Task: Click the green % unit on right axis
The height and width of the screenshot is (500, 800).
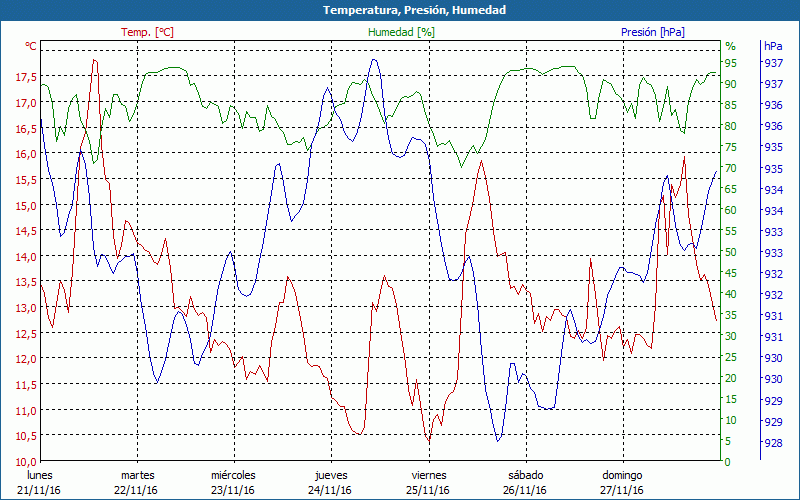Action: tap(730, 46)
